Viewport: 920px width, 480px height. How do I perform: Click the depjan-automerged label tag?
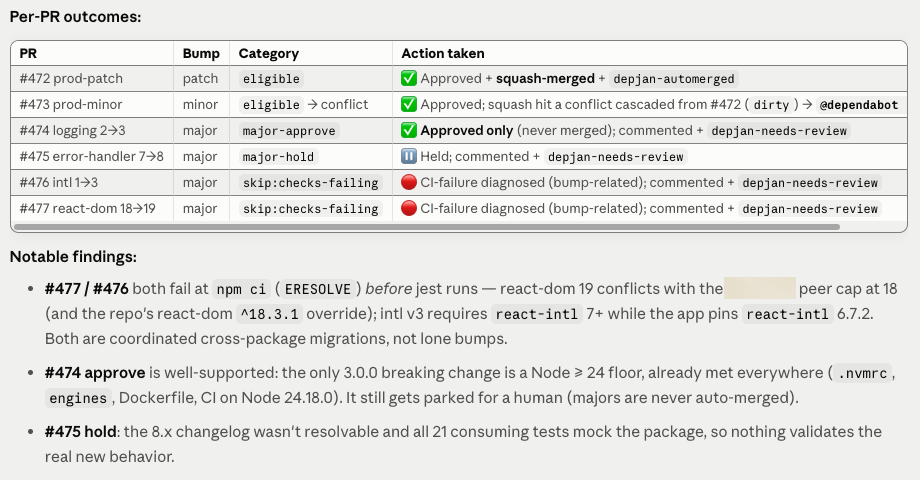click(674, 79)
